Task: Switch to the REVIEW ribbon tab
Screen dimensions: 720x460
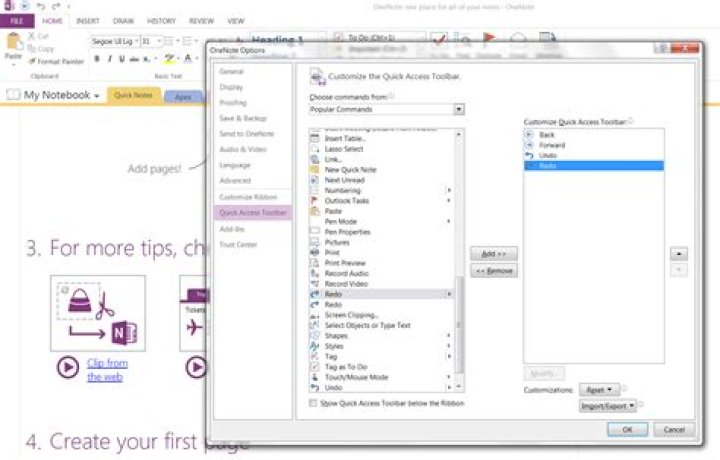Action: pyautogui.click(x=201, y=21)
